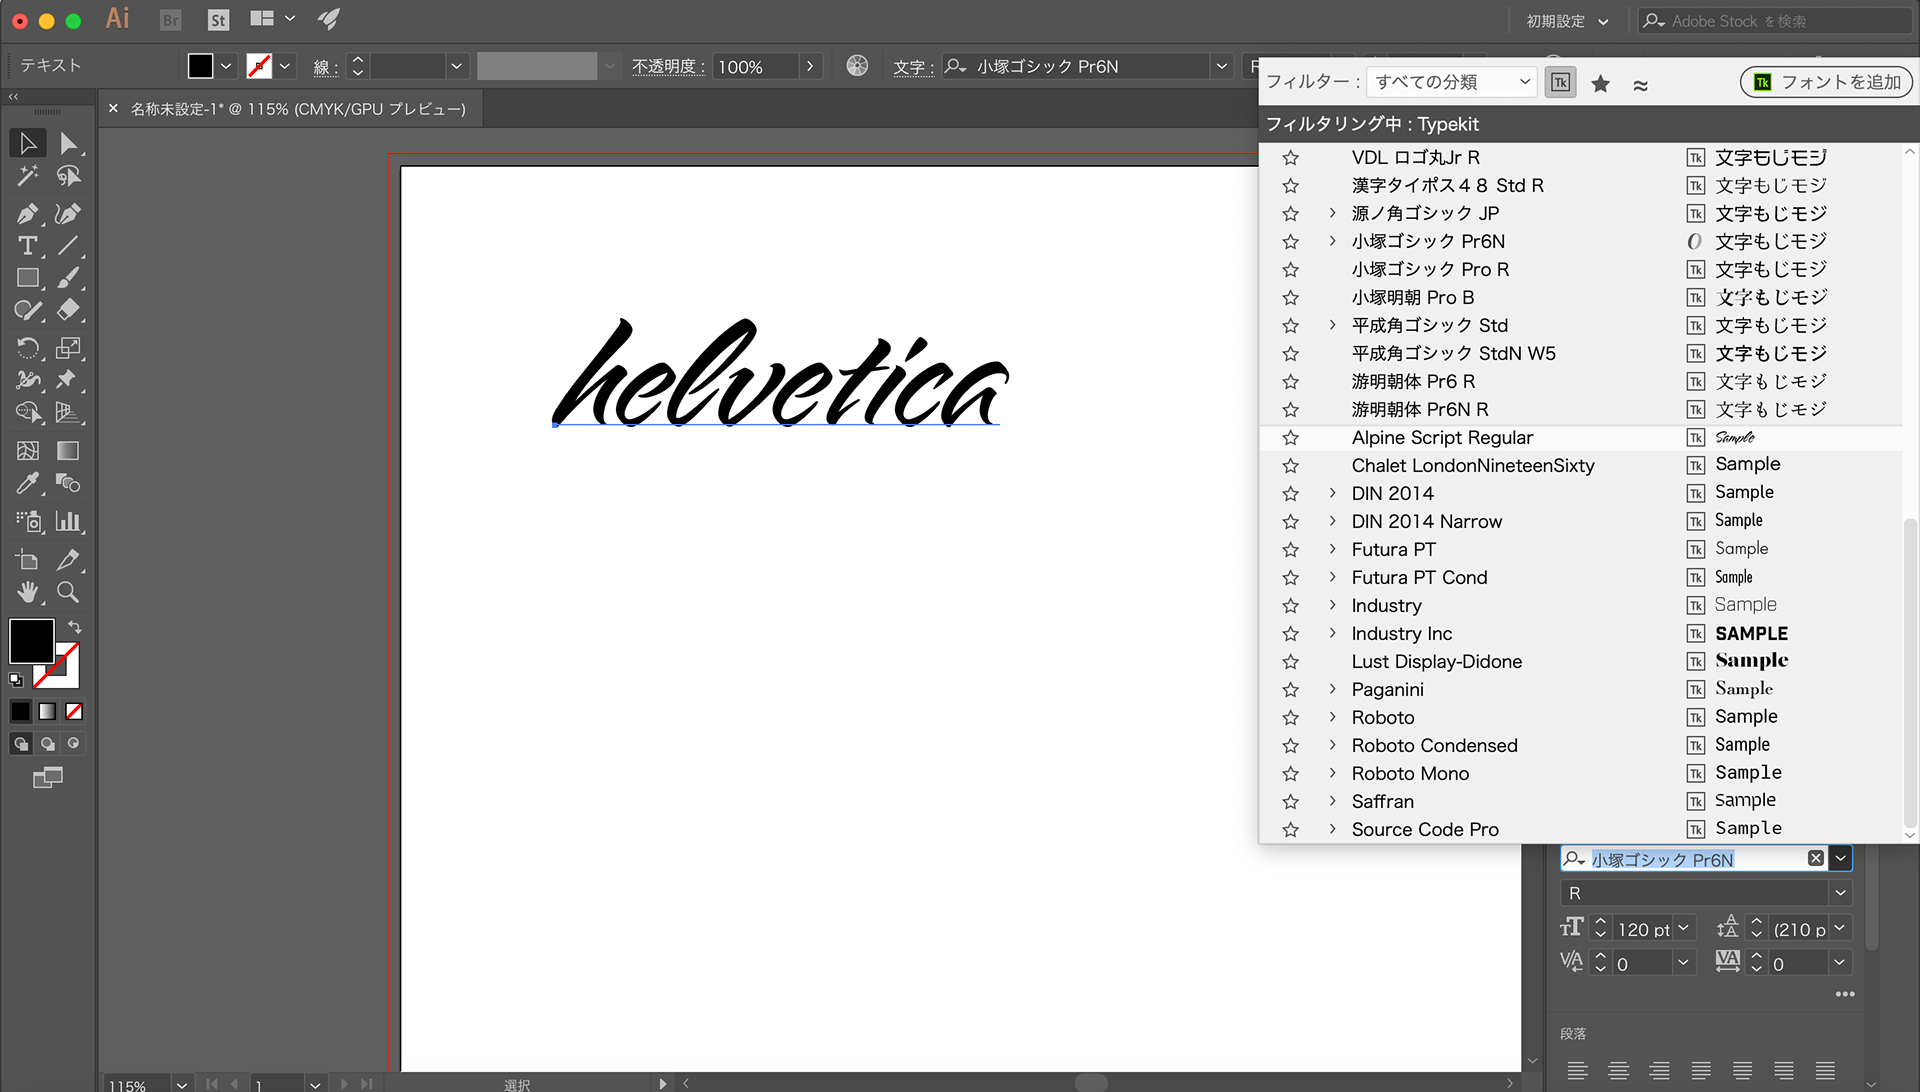Clear the font name search field
Image resolution: width=1920 pixels, height=1092 pixels.
click(x=1816, y=859)
